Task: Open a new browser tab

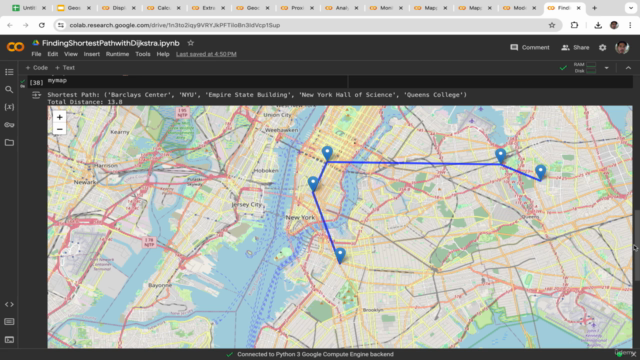Action: 594,8
